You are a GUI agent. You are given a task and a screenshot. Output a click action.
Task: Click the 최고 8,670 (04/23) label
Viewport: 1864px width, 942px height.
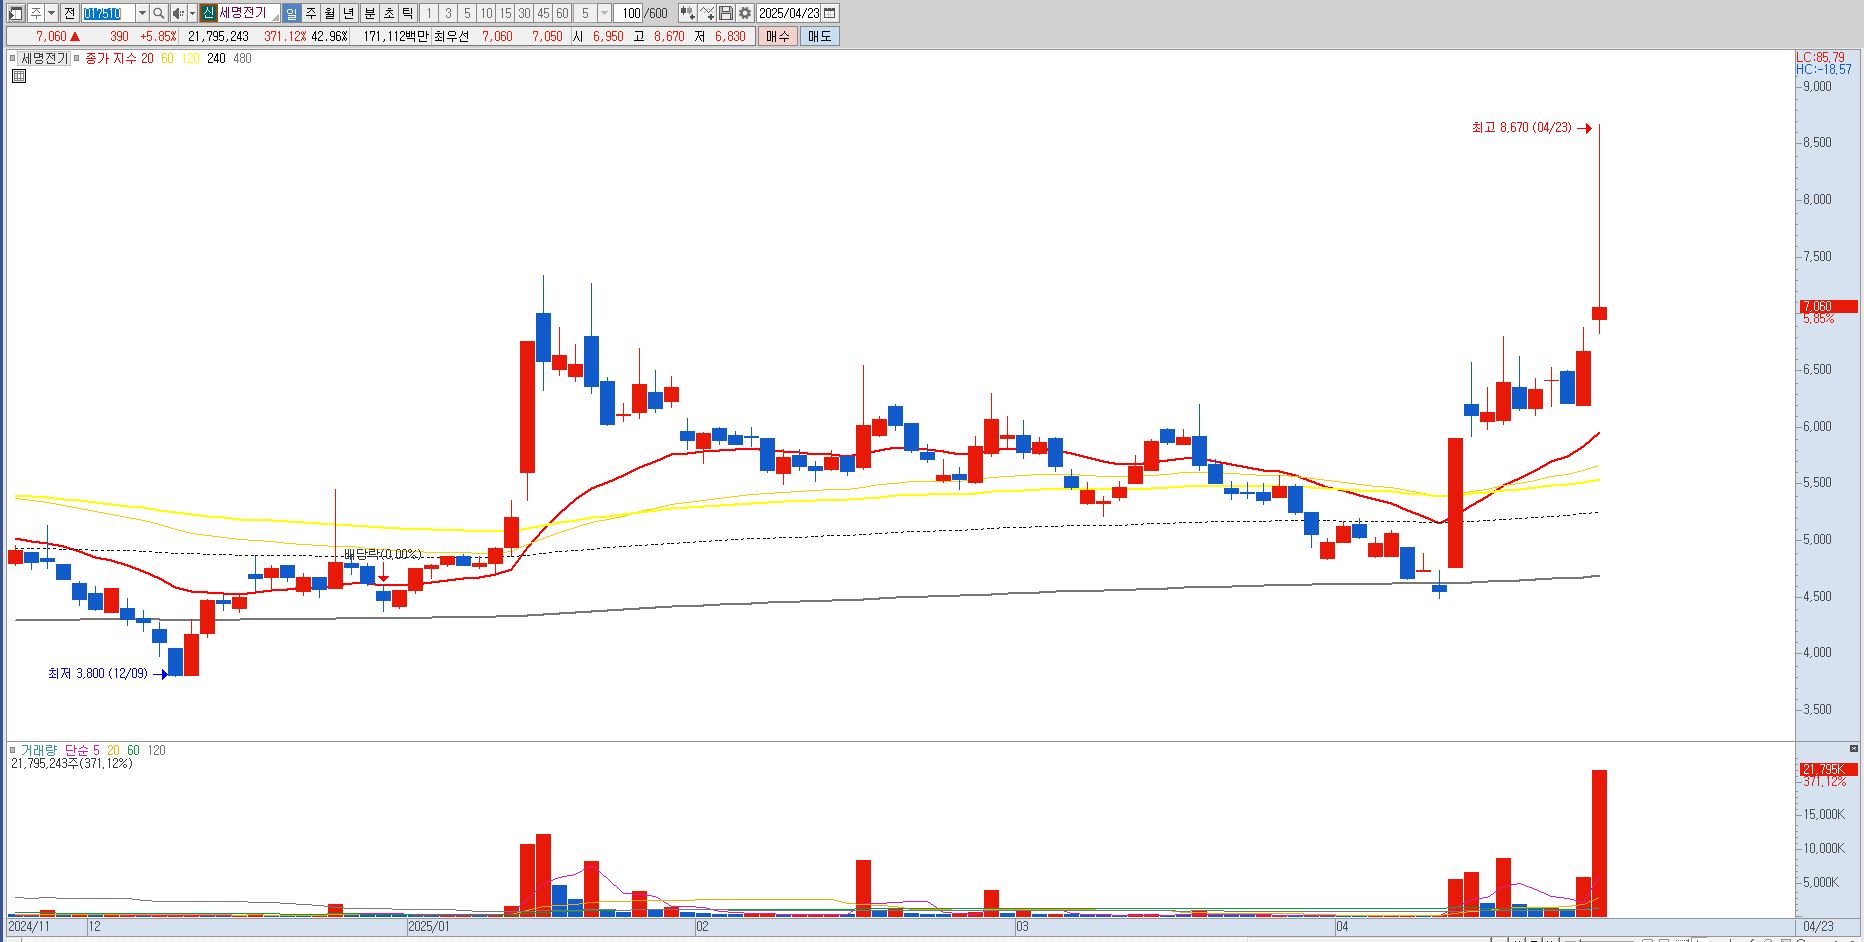point(1521,128)
